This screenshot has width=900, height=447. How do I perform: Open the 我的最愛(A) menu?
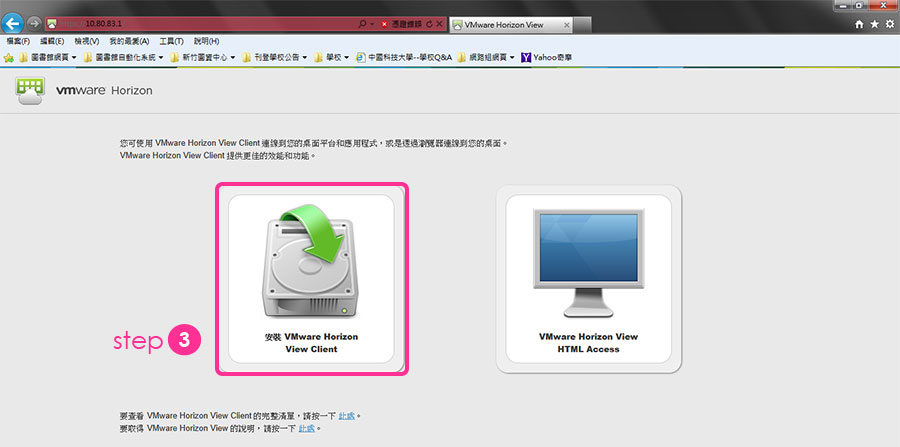tap(129, 41)
